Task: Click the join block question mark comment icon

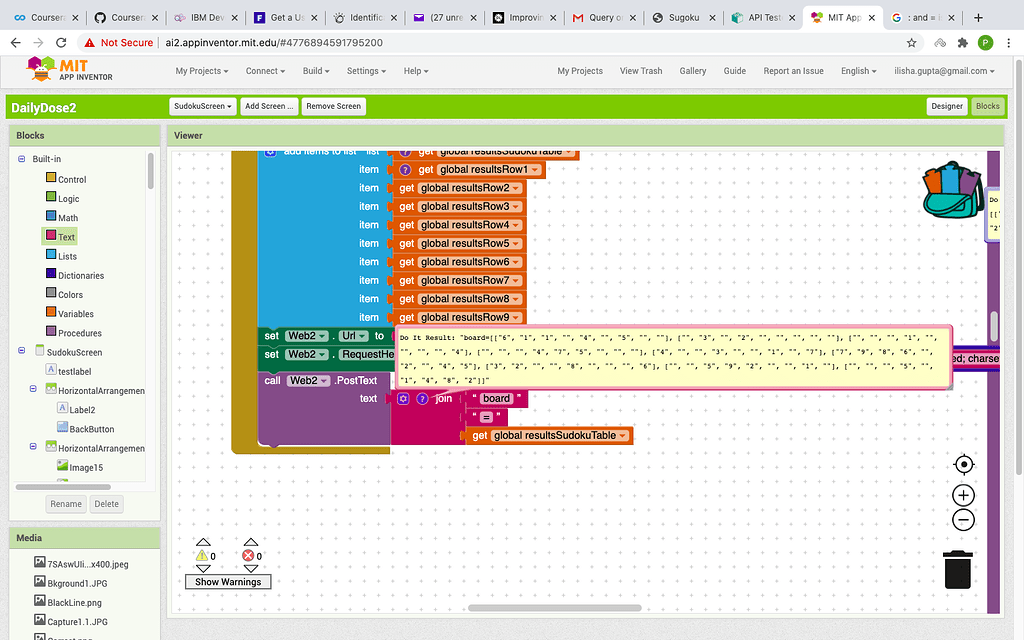Action: 423,398
